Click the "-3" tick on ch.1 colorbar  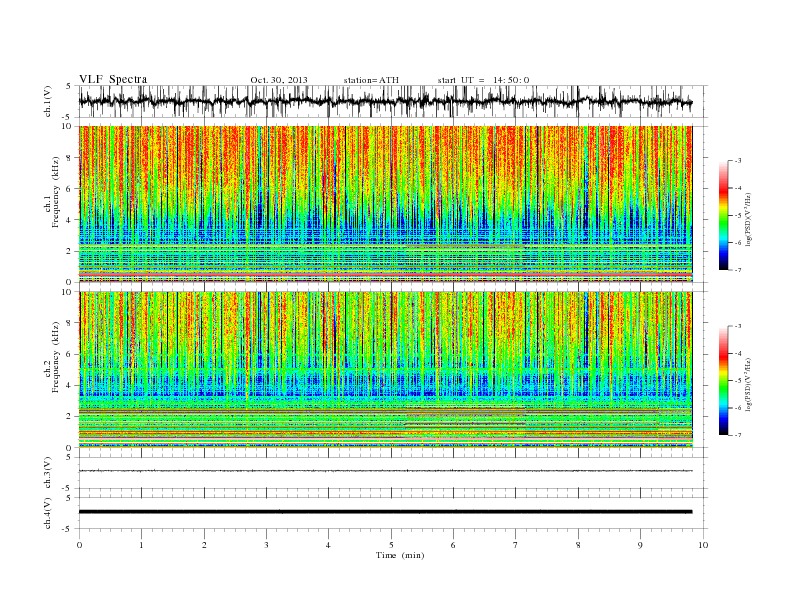[738, 161]
